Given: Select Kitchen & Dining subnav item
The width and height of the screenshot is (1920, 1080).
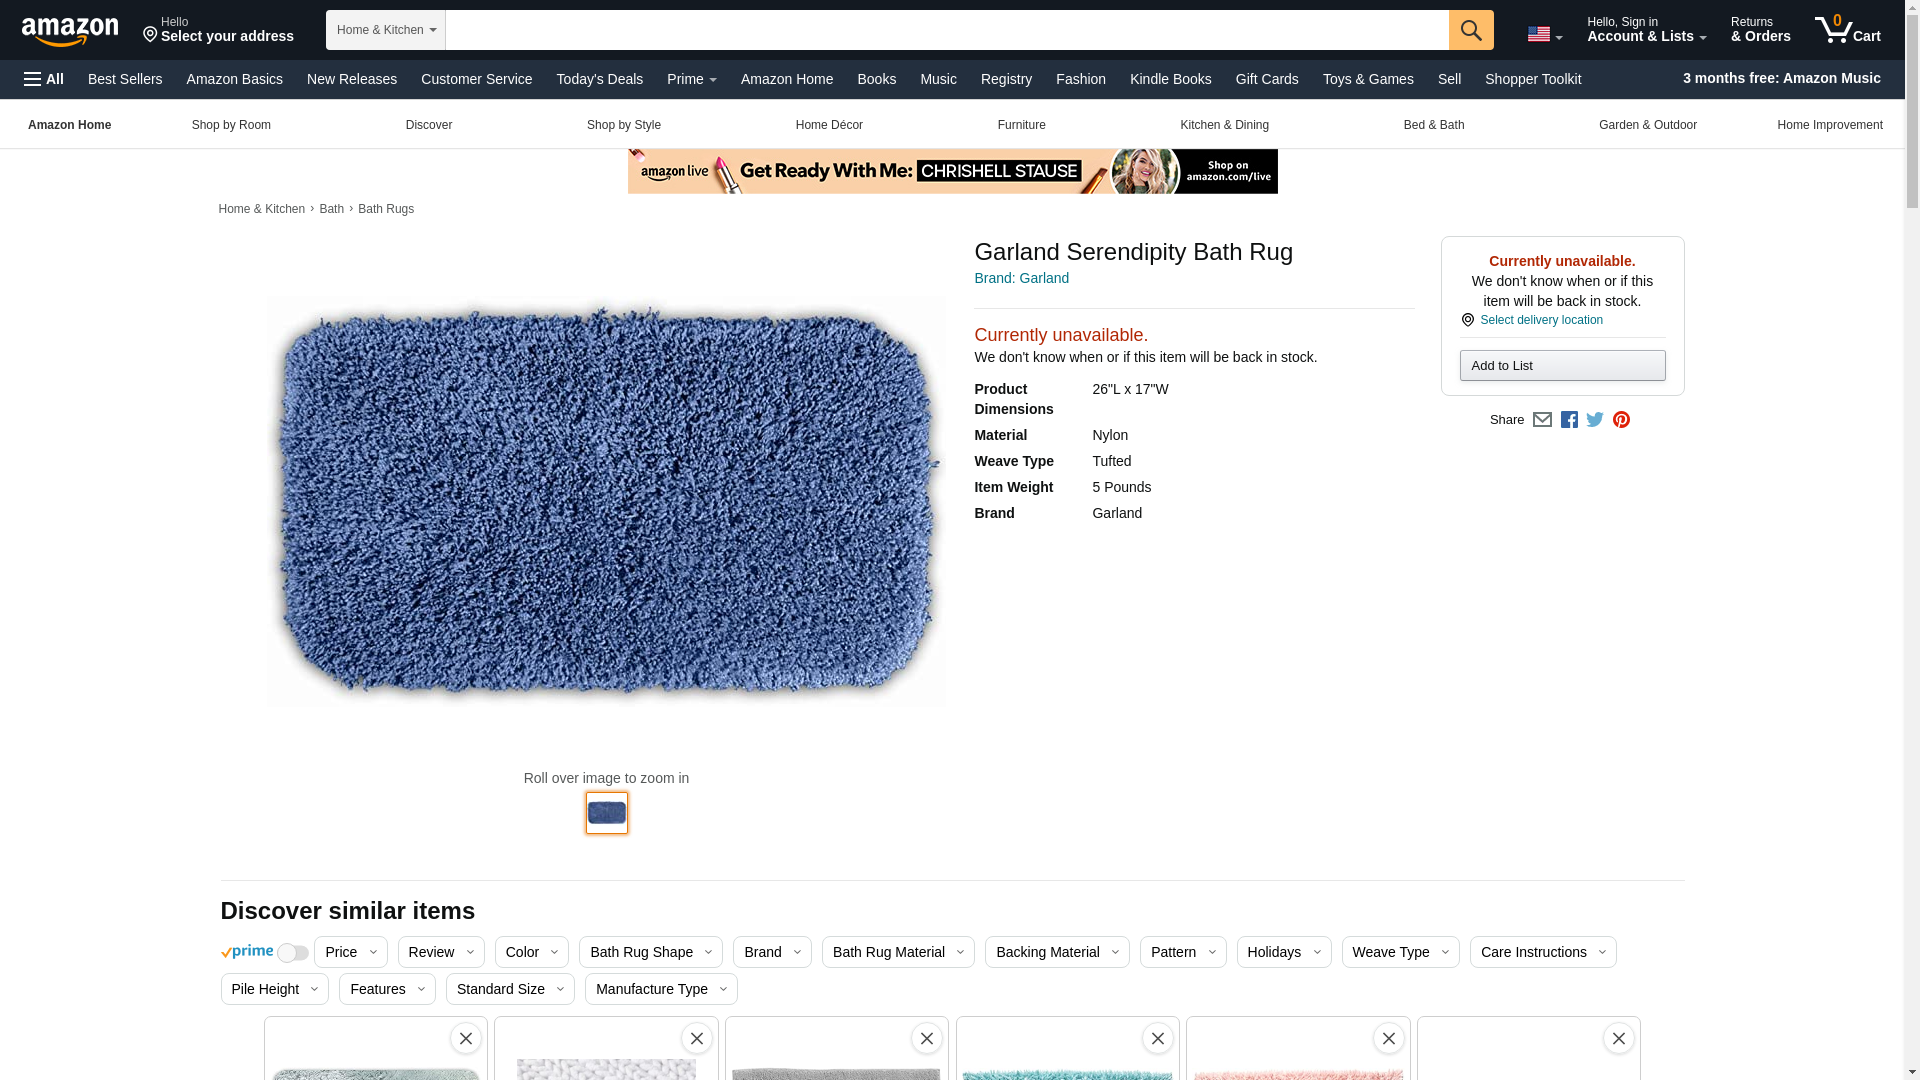Looking at the screenshot, I should tap(1224, 125).
